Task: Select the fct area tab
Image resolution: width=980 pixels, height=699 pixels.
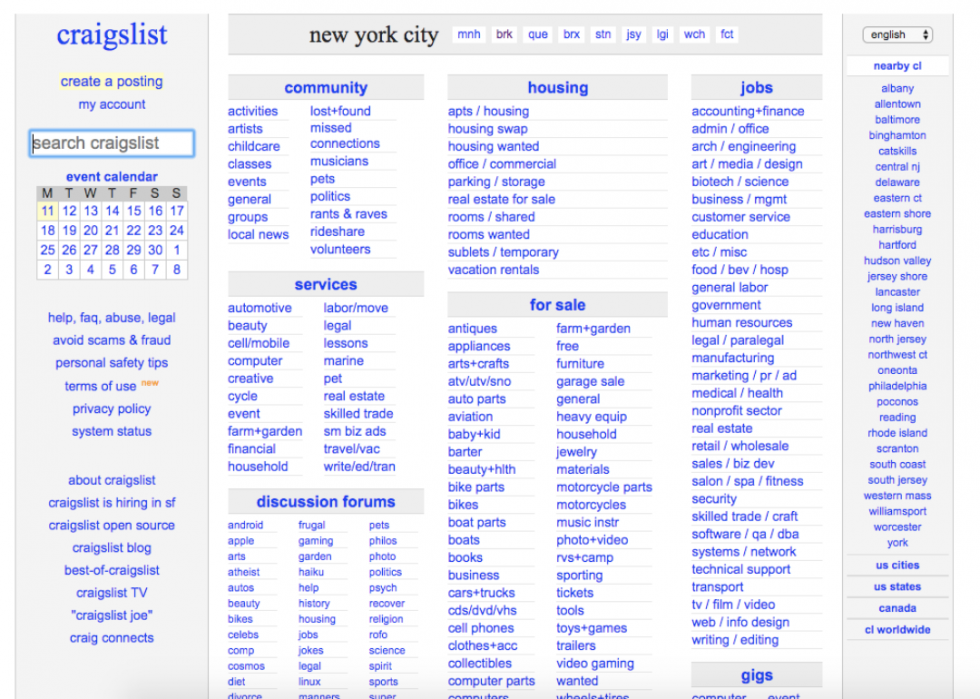Action: (727, 34)
